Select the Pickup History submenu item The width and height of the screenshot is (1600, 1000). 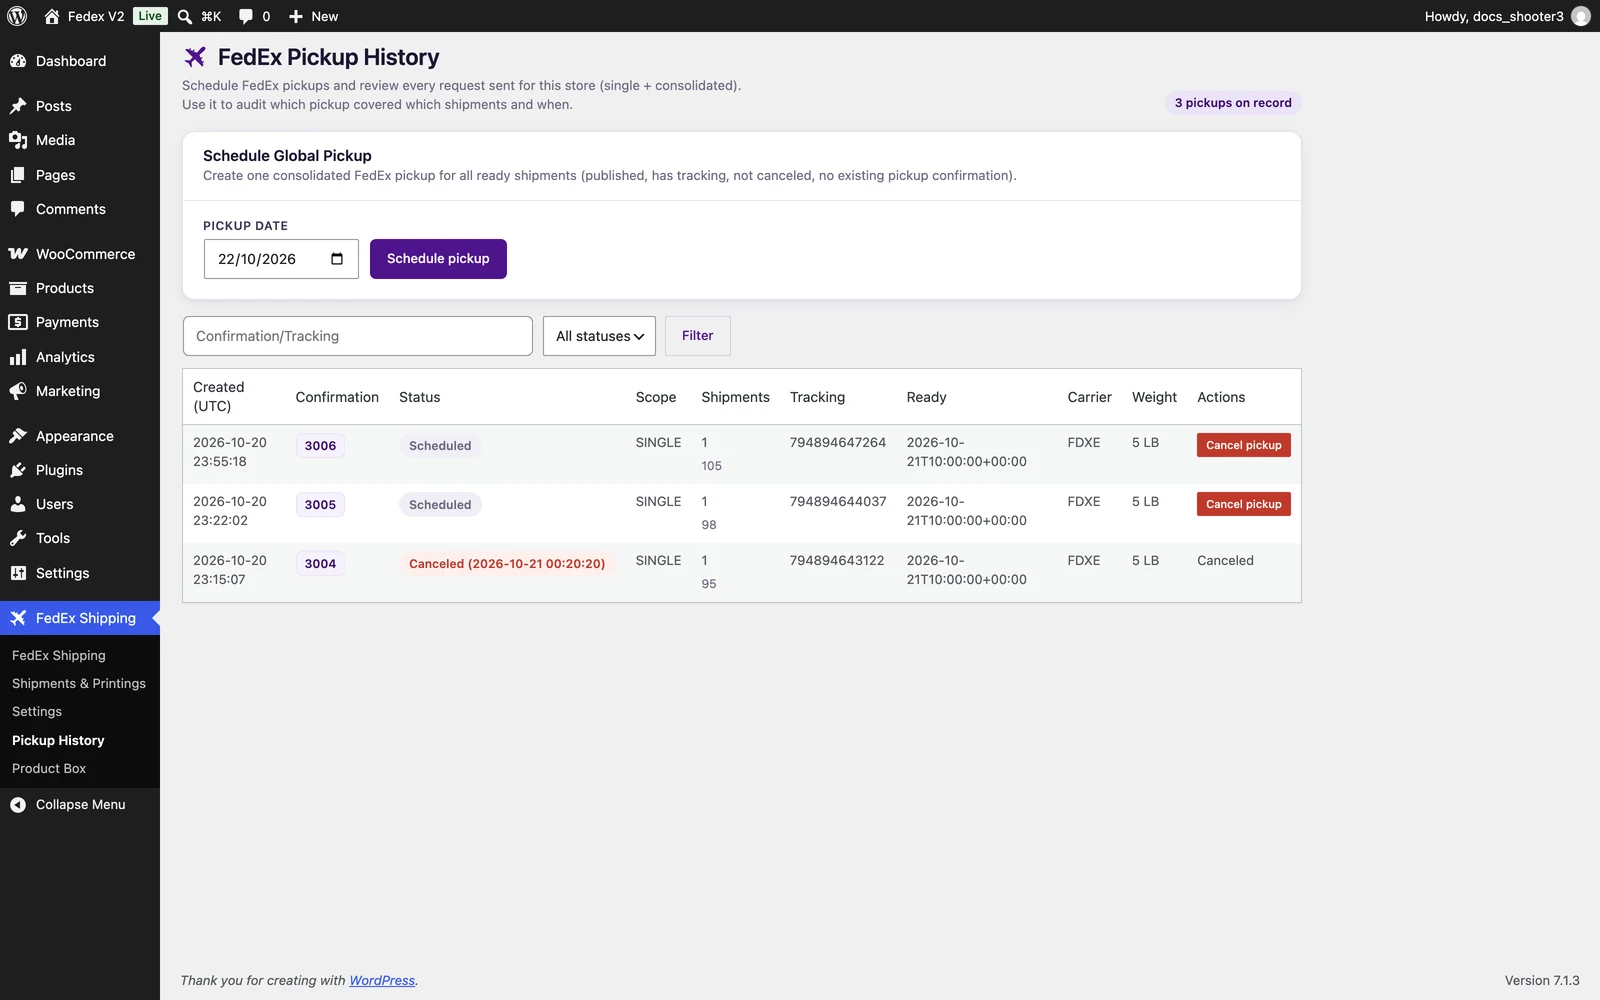(x=58, y=741)
